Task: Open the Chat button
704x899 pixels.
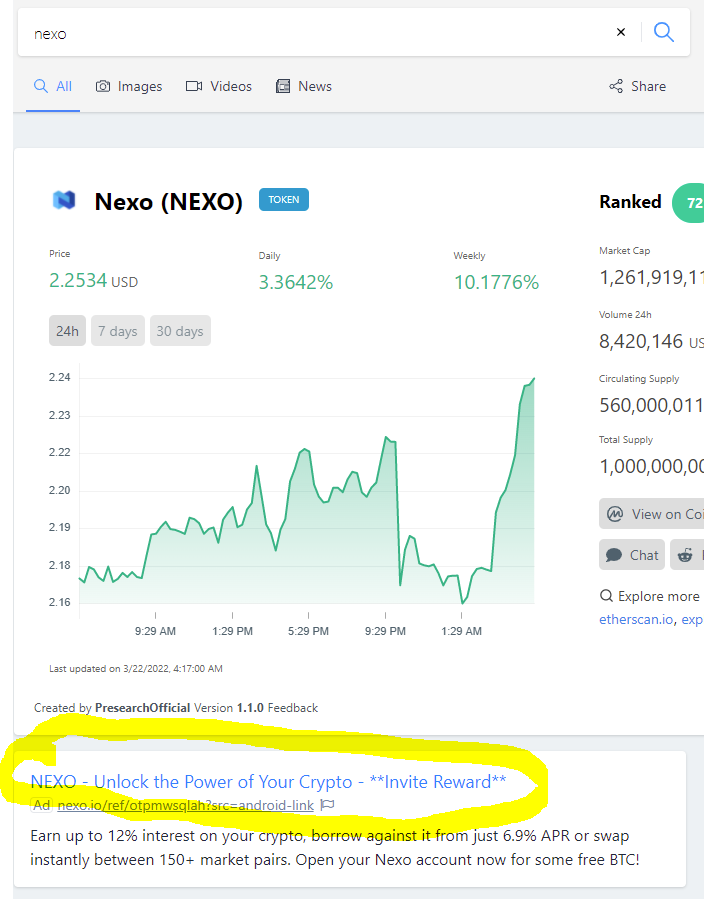Action: [632, 555]
